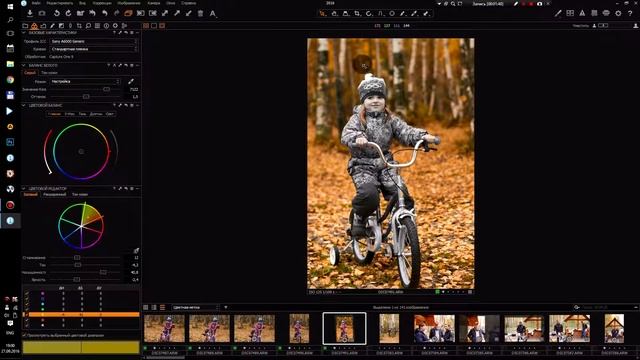This screenshot has height=360, width=640.
Task: Open the Windows Start menu
Action: tap(10, 6)
